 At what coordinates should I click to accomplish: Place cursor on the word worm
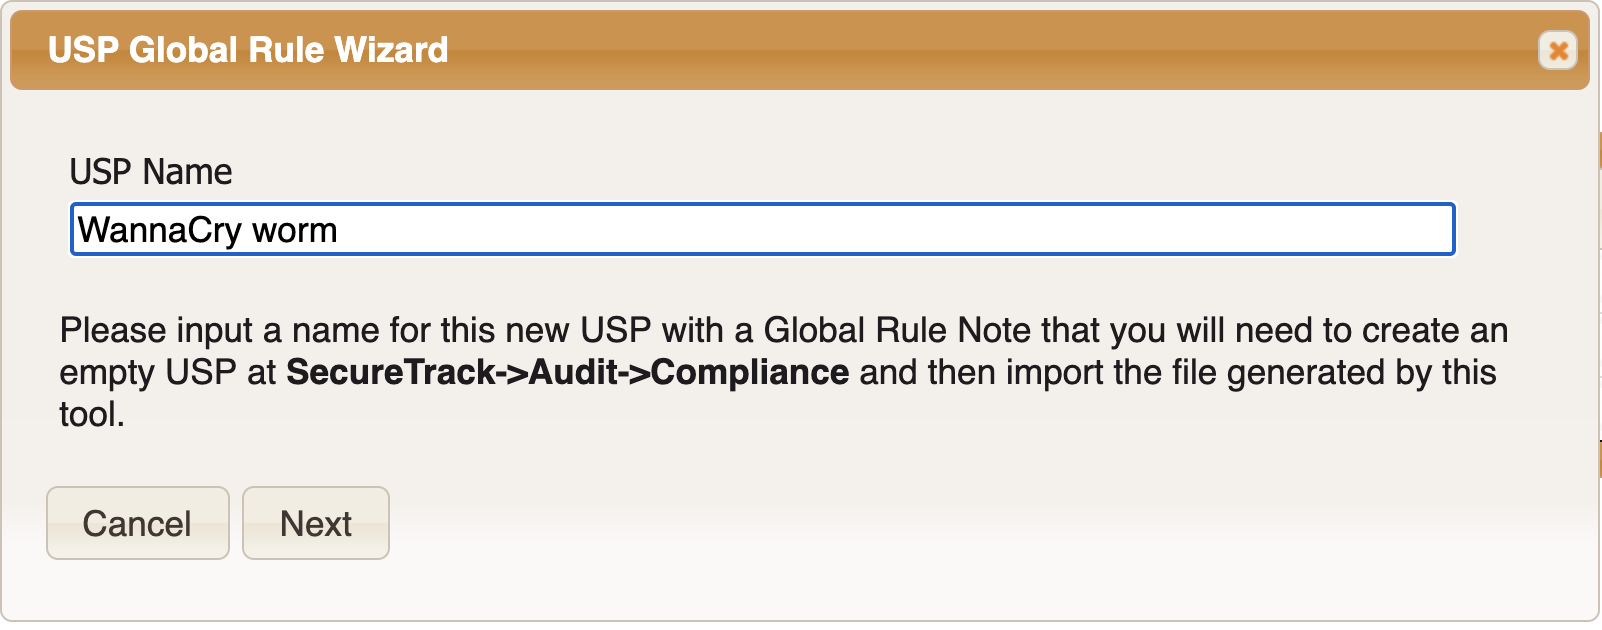(x=295, y=231)
